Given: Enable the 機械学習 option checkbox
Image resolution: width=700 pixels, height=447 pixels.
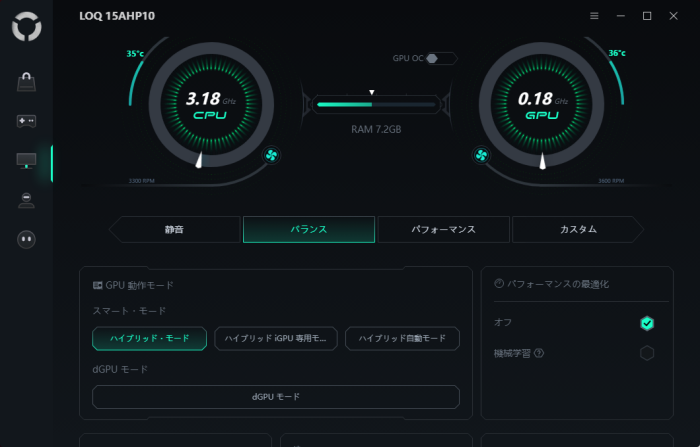Looking at the screenshot, I should pyautogui.click(x=647, y=353).
